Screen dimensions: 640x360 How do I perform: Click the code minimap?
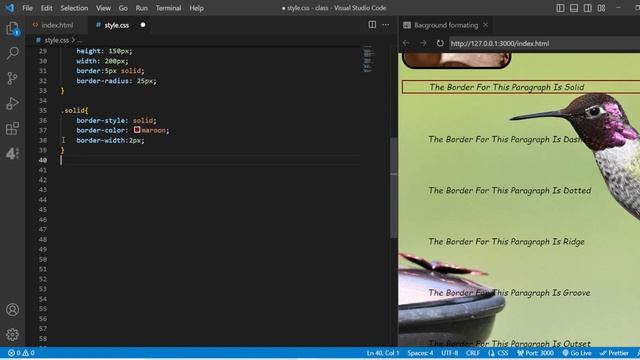click(368, 60)
